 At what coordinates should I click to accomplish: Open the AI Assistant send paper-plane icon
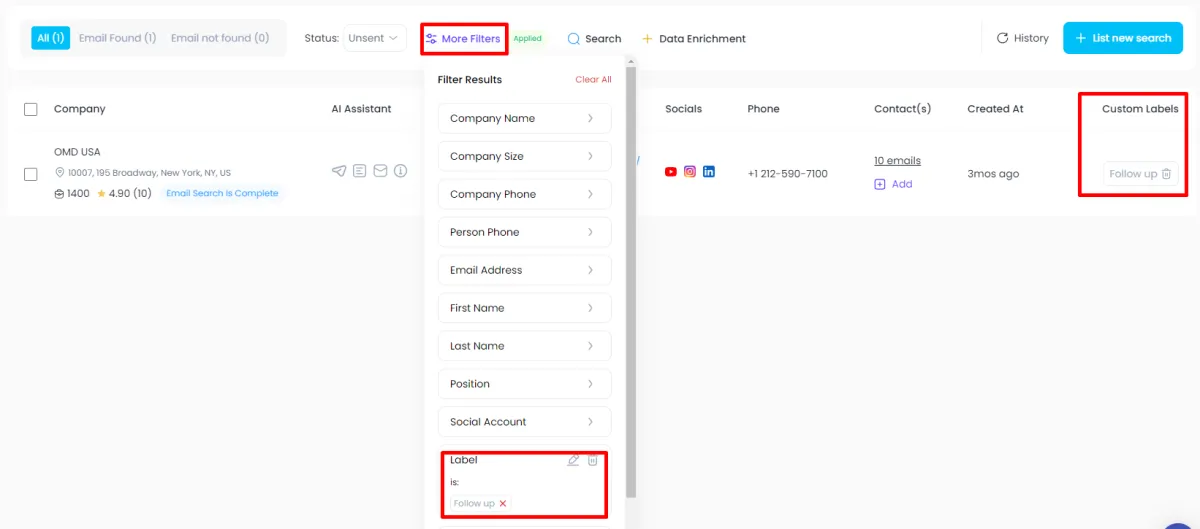tap(339, 171)
